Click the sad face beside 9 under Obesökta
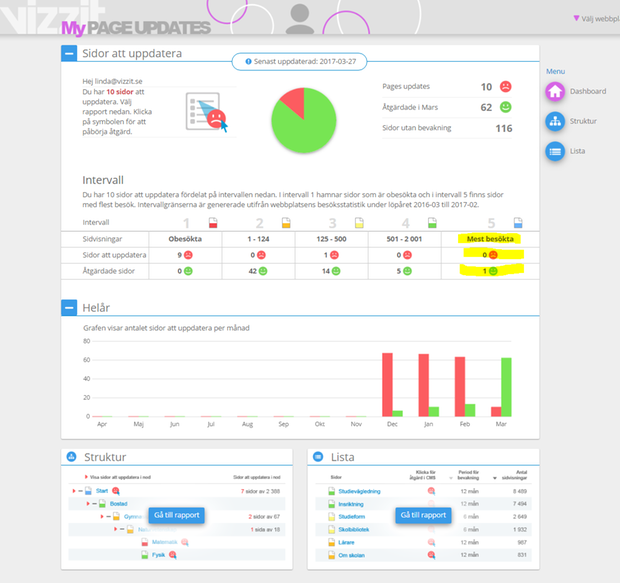This screenshot has width=620, height=583. click(188, 255)
